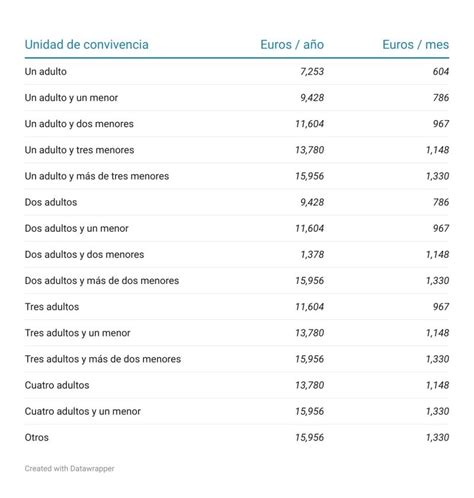Screen dimensions: 474x498
Task: Click the 'Tres adultos' row label
Action: 52,307
